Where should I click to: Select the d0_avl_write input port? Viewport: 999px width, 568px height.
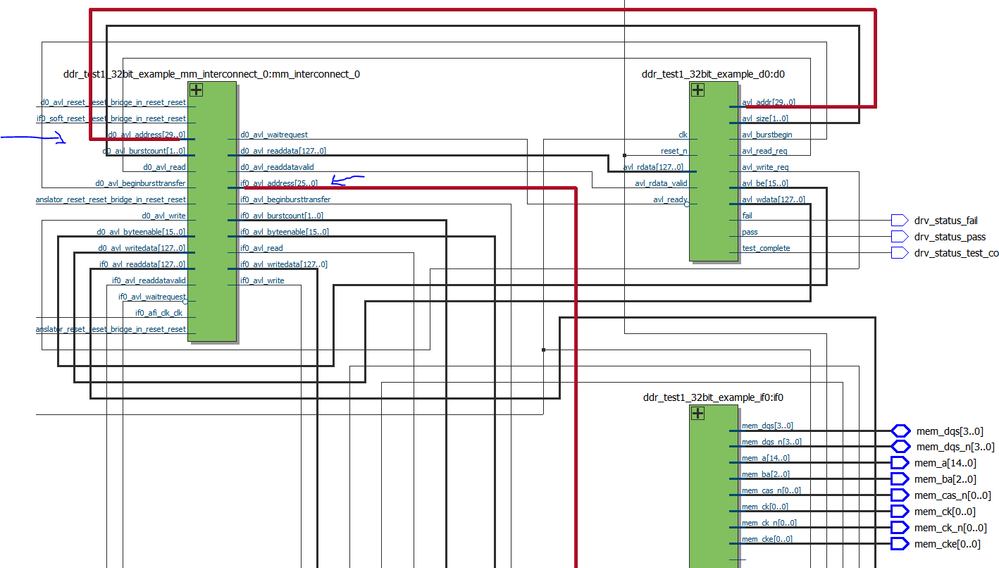click(164, 216)
